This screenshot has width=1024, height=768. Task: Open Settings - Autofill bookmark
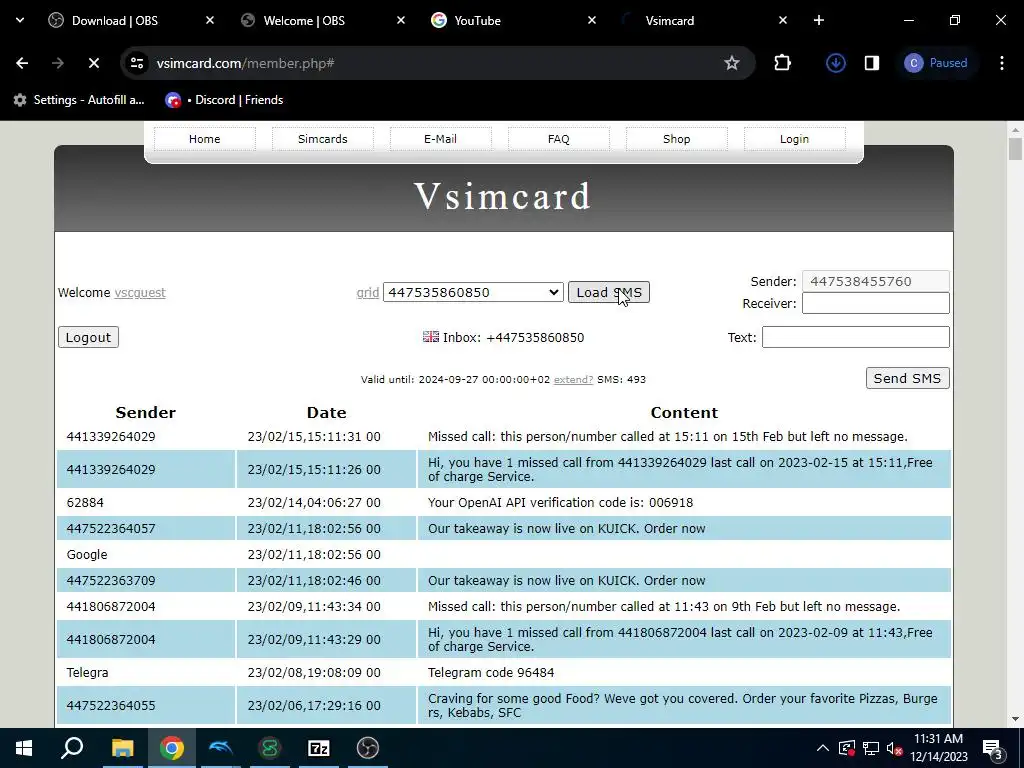coord(79,100)
